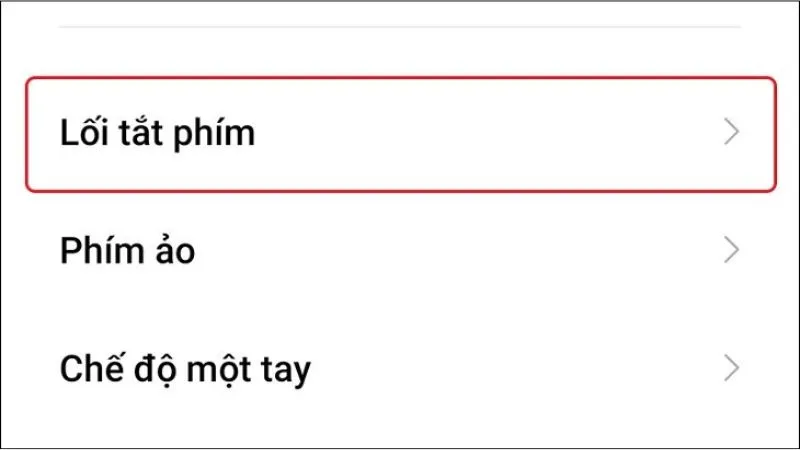Open the Lối tắt phím menu item

pyautogui.click(x=401, y=134)
